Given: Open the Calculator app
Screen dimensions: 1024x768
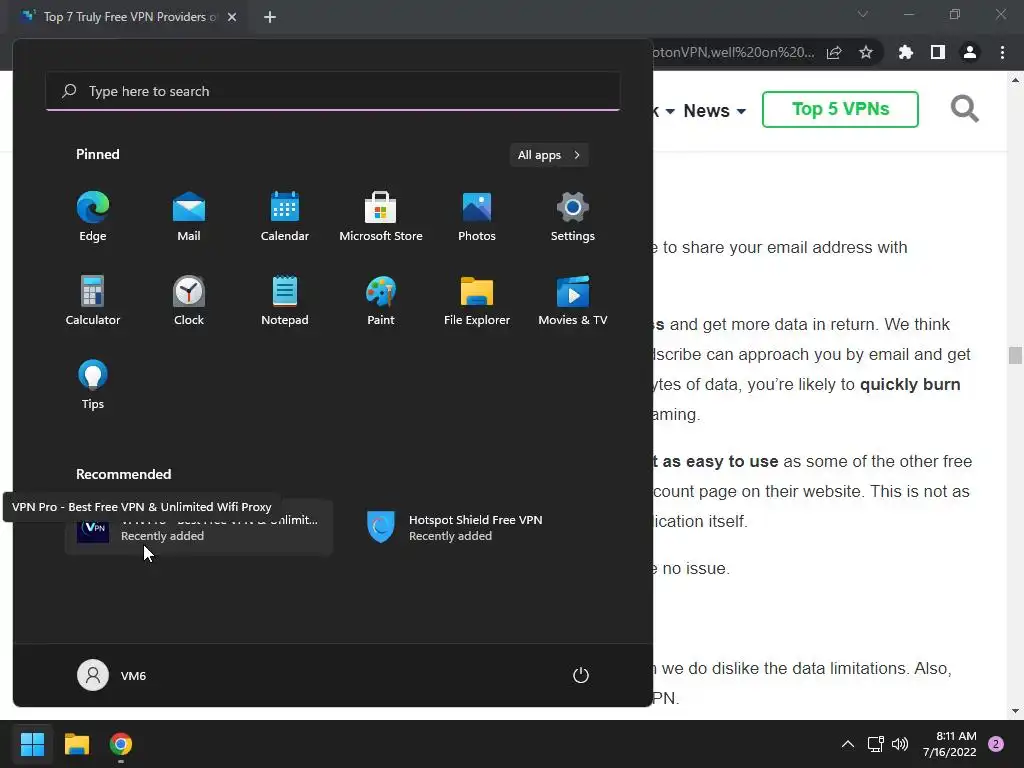Looking at the screenshot, I should [x=93, y=300].
